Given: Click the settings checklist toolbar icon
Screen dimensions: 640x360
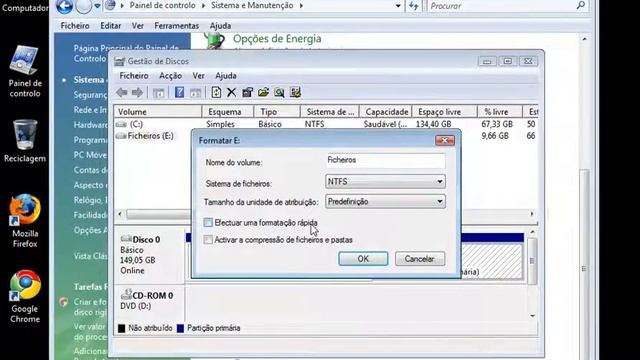Looking at the screenshot, I should [295, 93].
